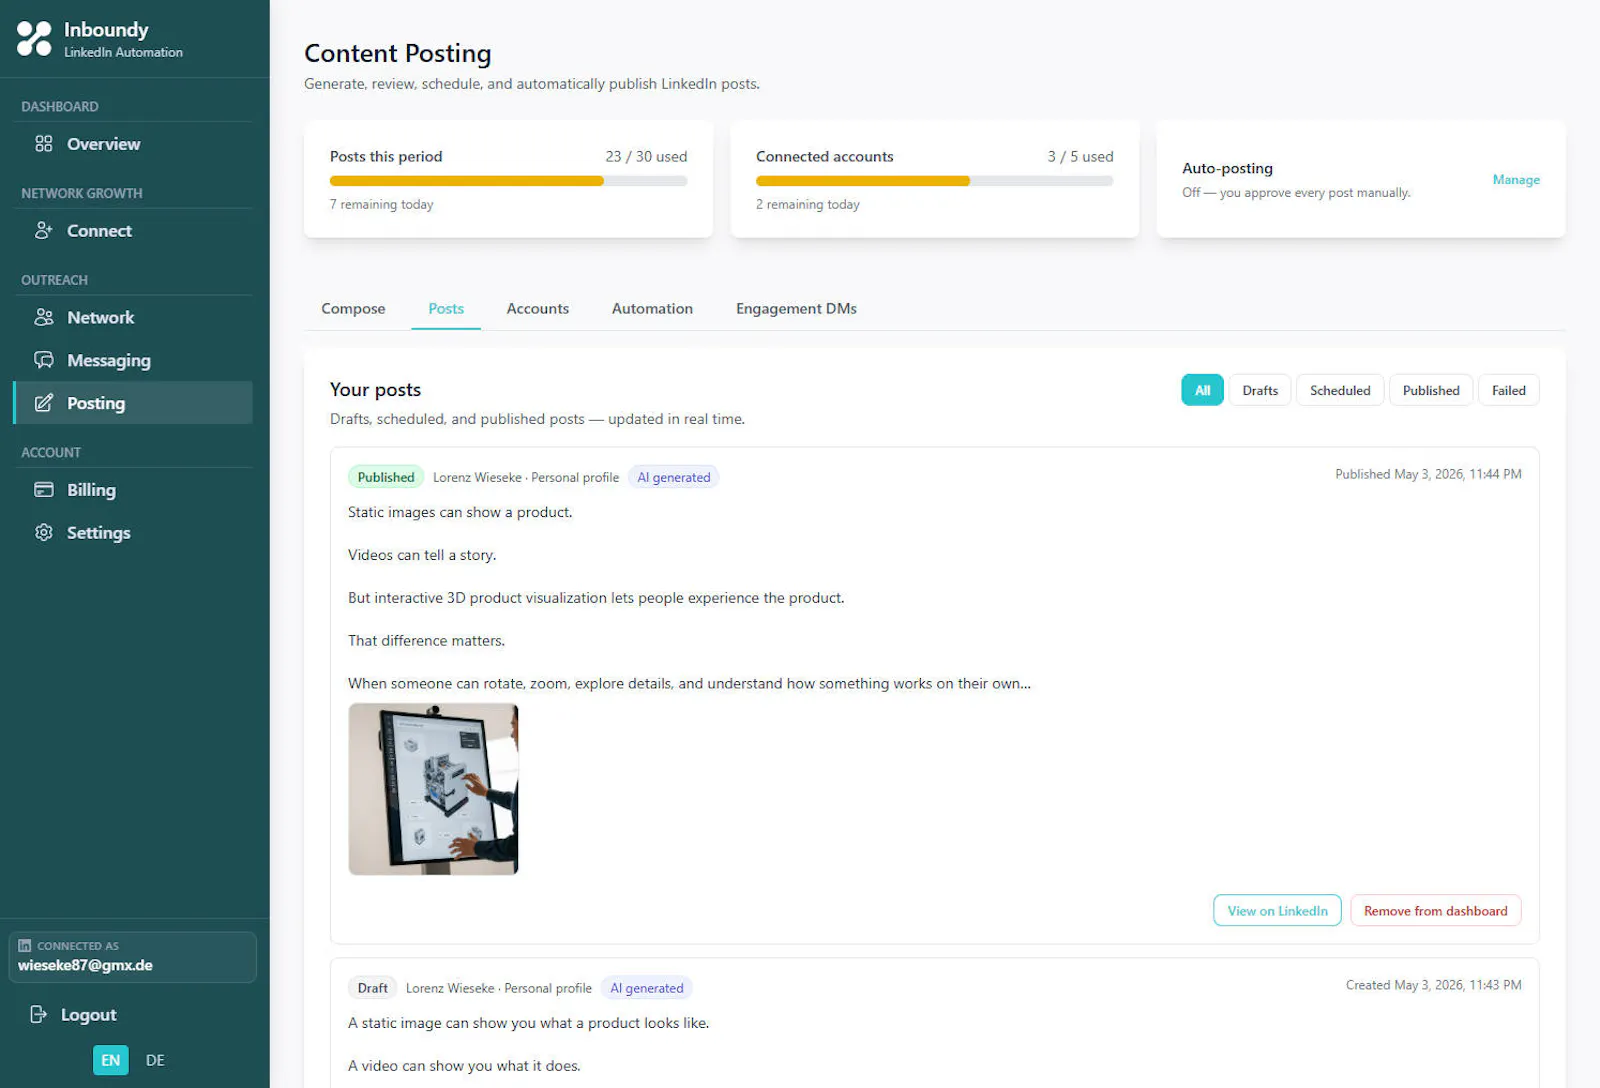Click the Logout door icon
Image resolution: width=1600 pixels, height=1088 pixels.
tap(39, 1015)
